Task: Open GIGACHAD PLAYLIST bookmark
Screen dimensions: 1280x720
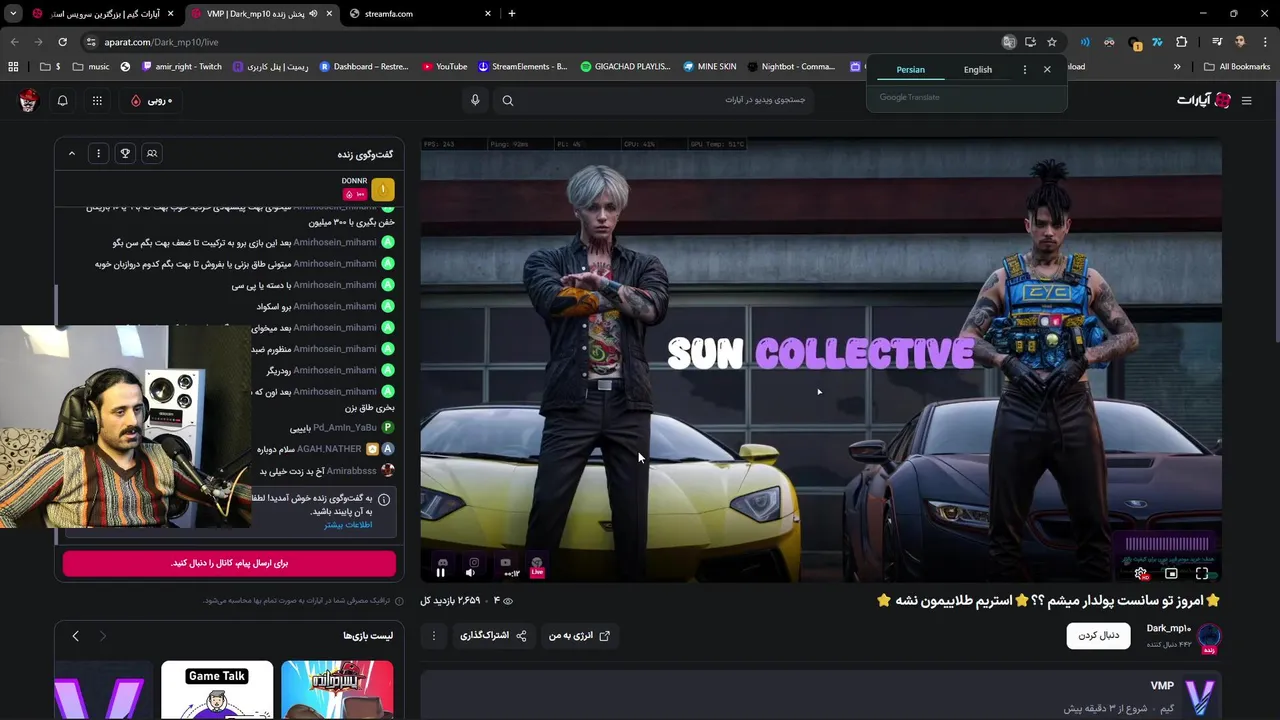Action: click(x=625, y=67)
